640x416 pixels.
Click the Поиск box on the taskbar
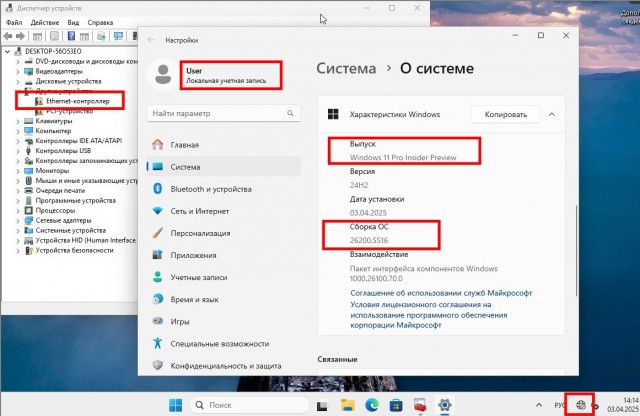(x=249, y=405)
